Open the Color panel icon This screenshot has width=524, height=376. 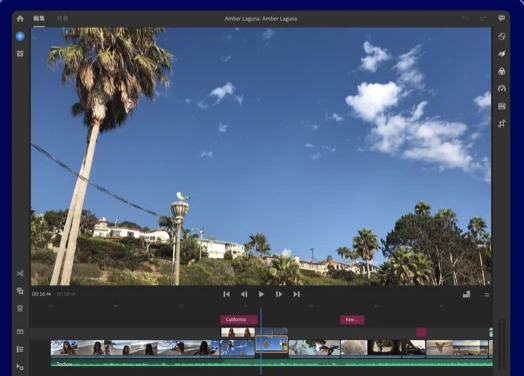pos(502,71)
